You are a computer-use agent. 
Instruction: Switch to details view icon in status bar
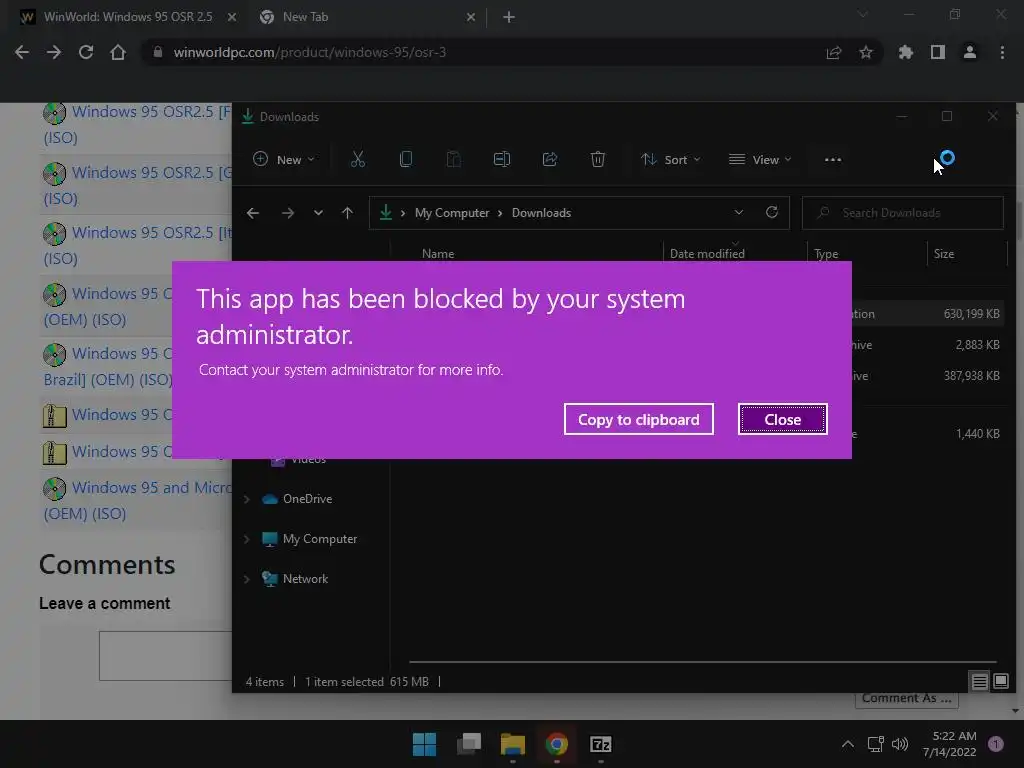pos(980,682)
